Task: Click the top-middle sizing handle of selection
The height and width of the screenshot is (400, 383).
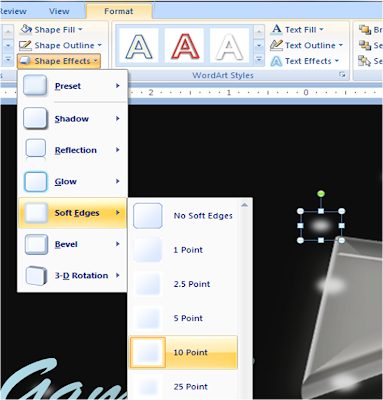Action: click(x=321, y=211)
